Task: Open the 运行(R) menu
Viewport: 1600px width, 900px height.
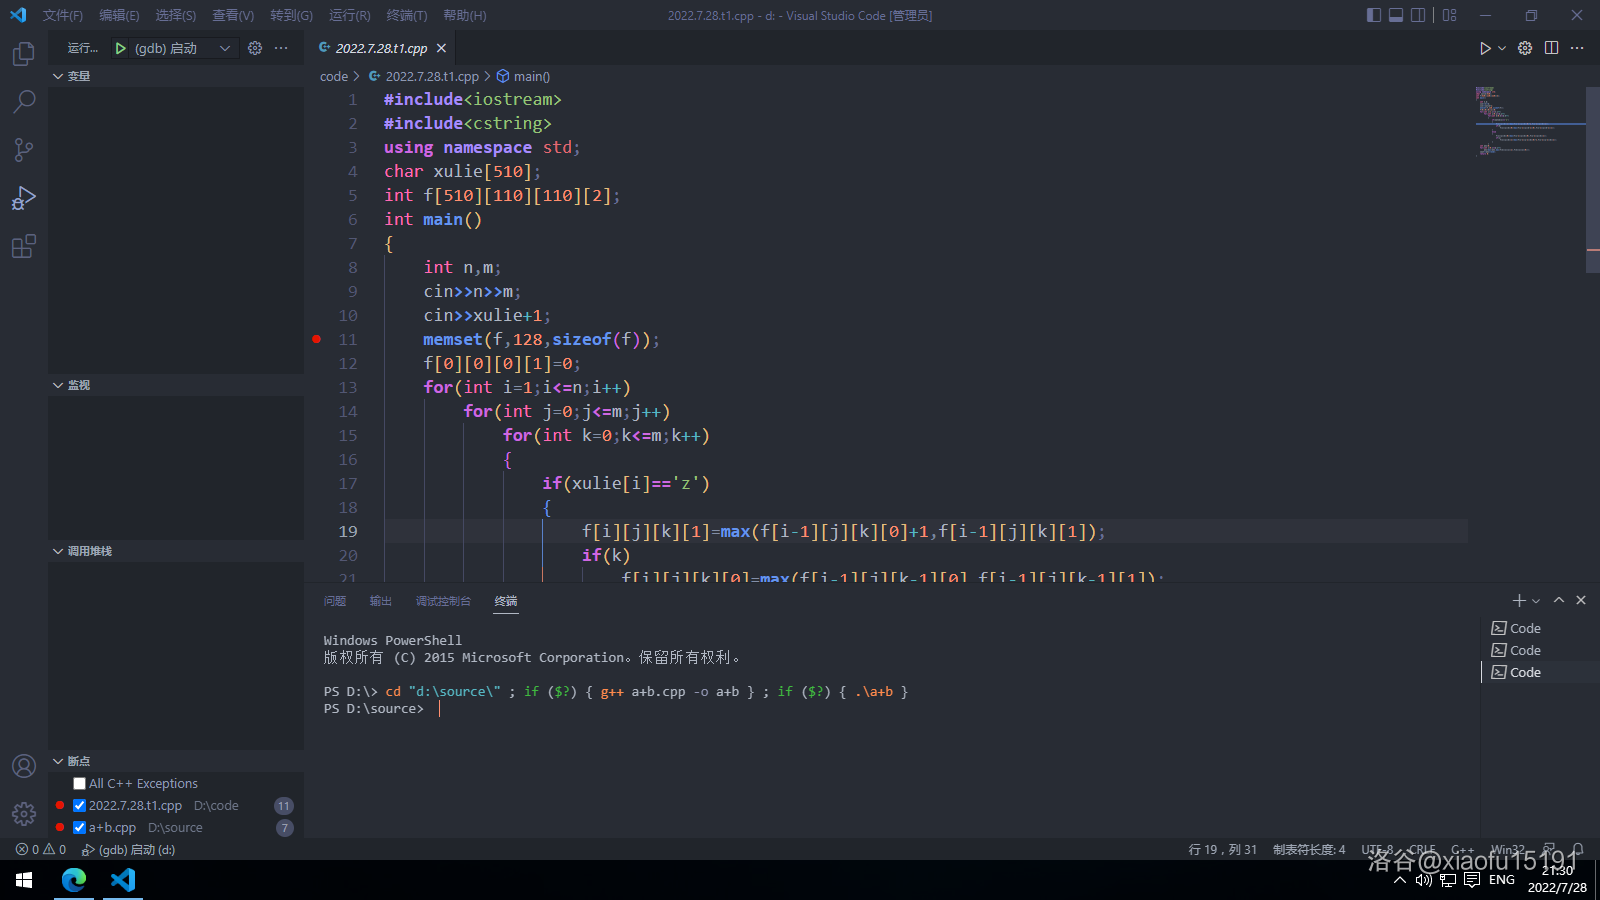Action: click(x=350, y=15)
